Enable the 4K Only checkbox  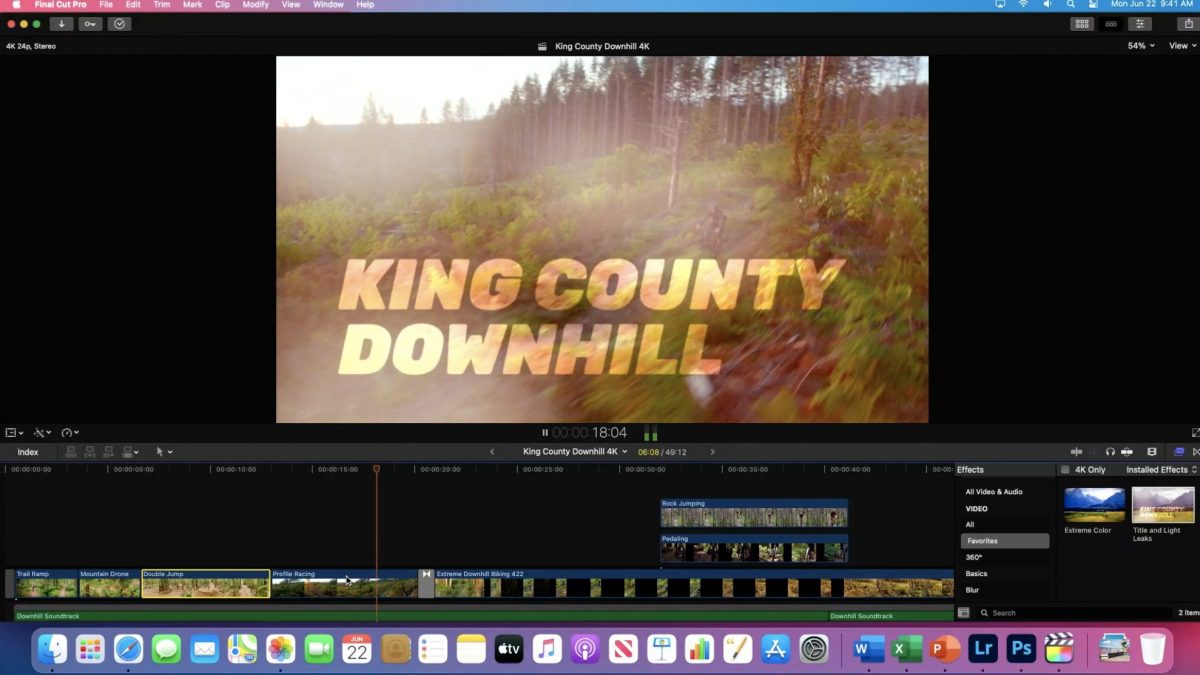coord(1065,470)
